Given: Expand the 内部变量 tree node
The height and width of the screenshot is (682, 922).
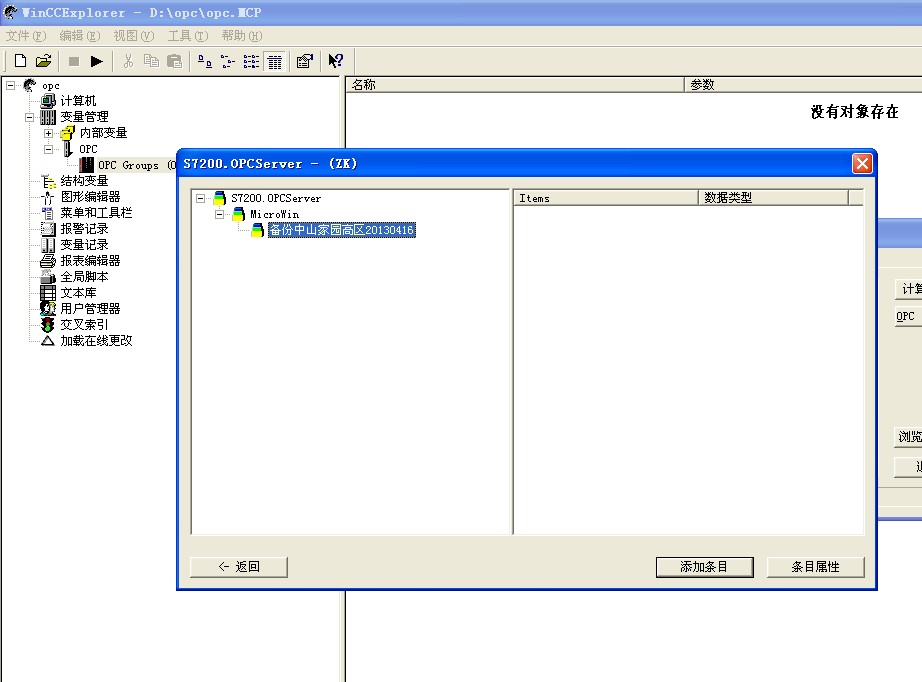Looking at the screenshot, I should pos(48,133).
